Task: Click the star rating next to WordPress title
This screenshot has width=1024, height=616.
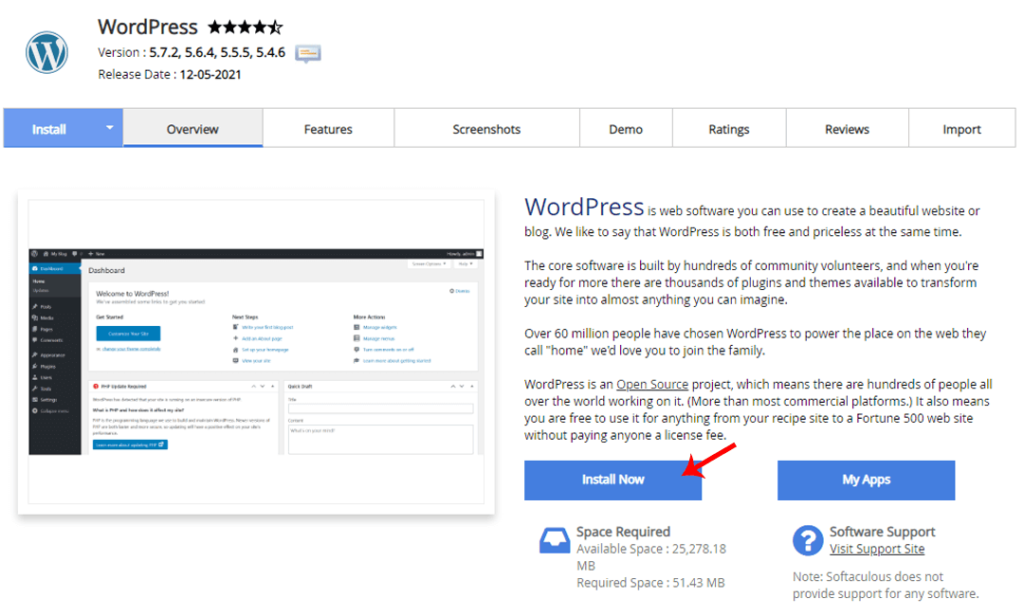Action: coord(246,27)
